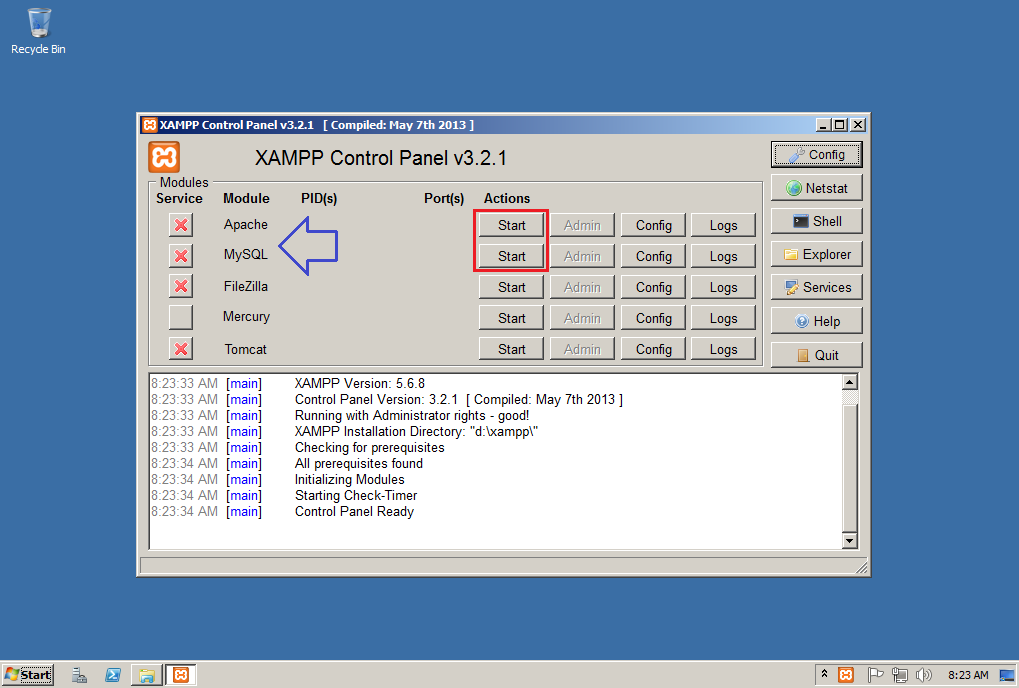The height and width of the screenshot is (688, 1019).
Task: Open the Shell from the side panel
Action: click(x=816, y=220)
